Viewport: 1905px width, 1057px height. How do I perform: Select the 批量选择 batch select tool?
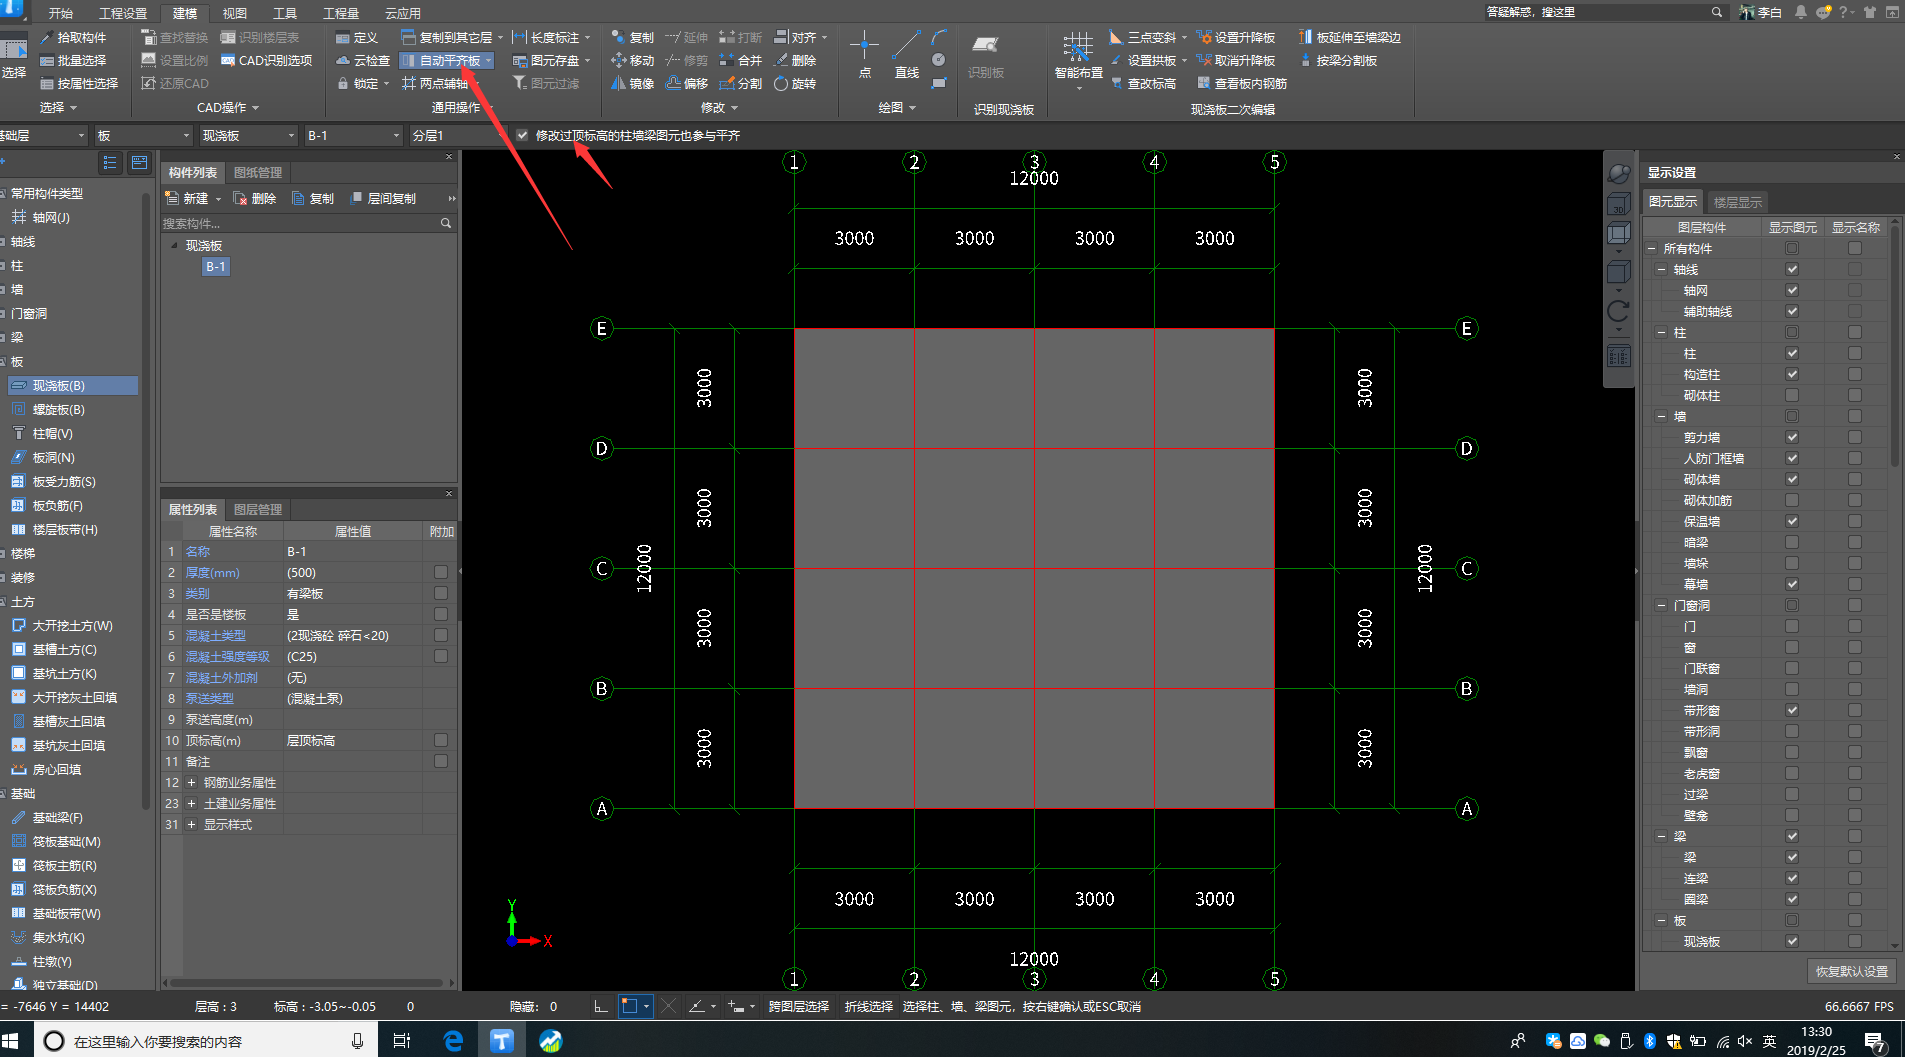point(73,60)
